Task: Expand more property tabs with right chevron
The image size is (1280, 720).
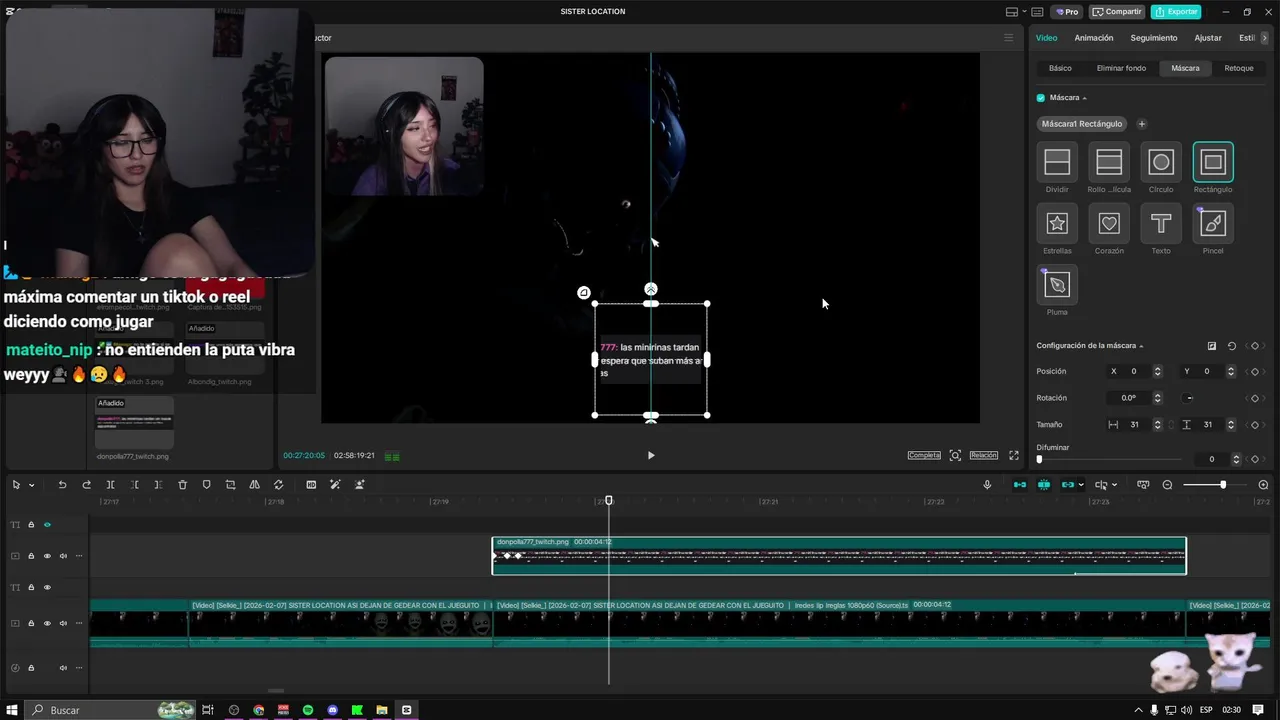Action: click(x=1264, y=38)
